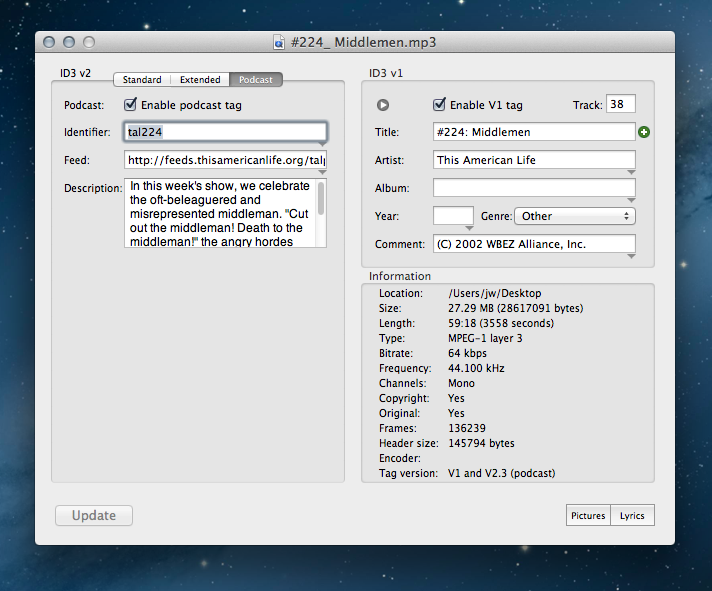
Task: Click the Channels value 'Mono'
Action: click(461, 383)
